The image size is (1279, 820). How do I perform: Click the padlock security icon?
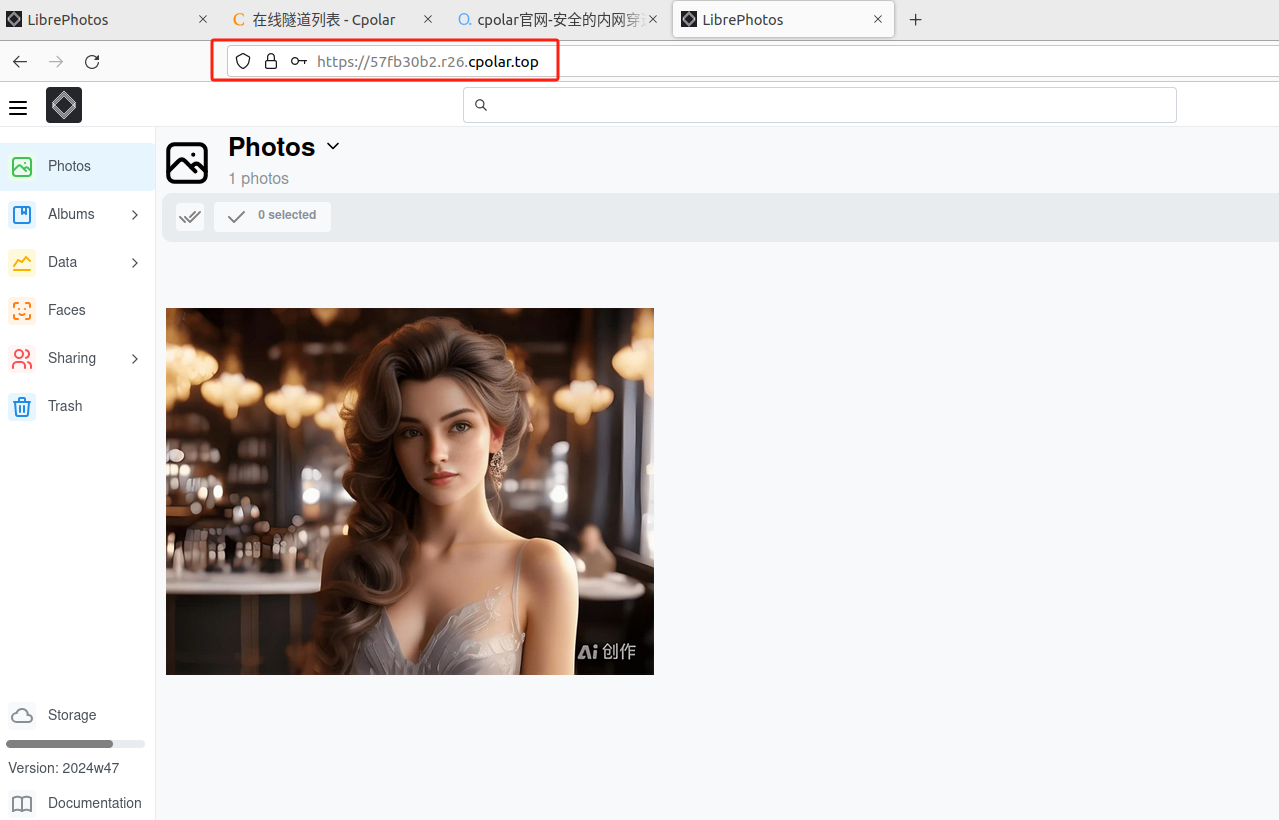[270, 61]
